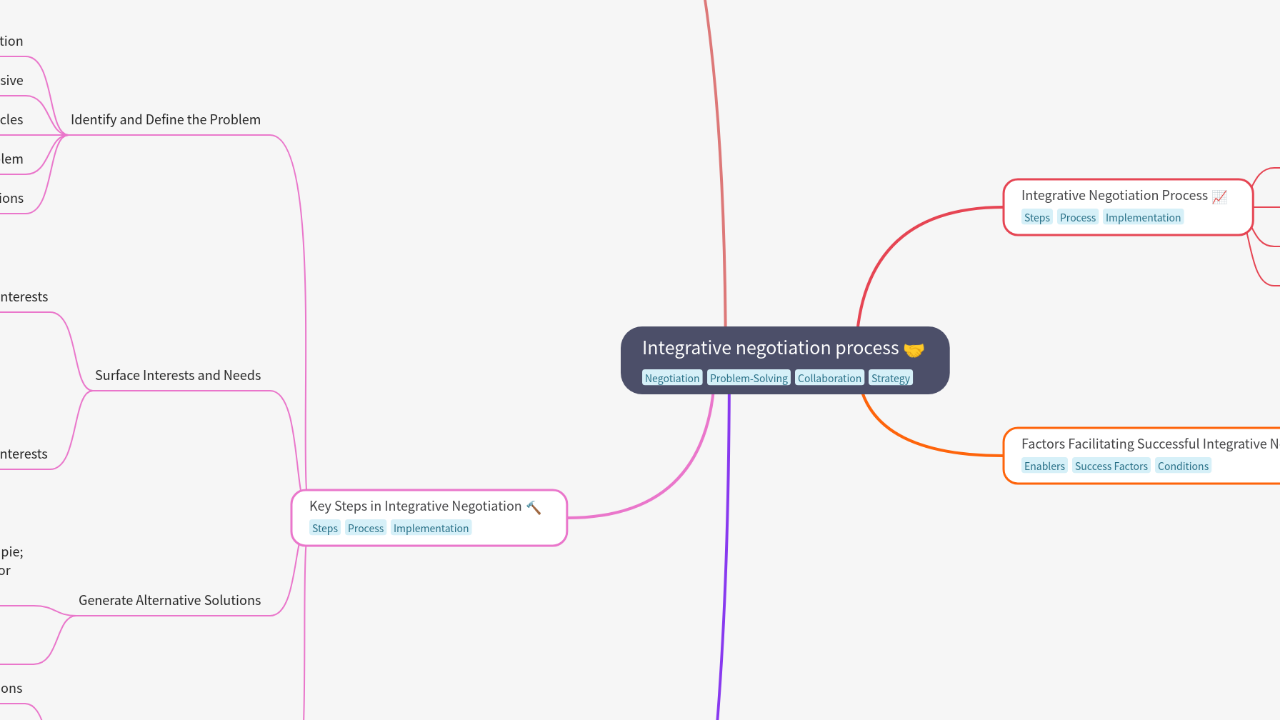The image size is (1280, 720).
Task: Select Surface Interests and Needs branch
Action: click(x=178, y=375)
